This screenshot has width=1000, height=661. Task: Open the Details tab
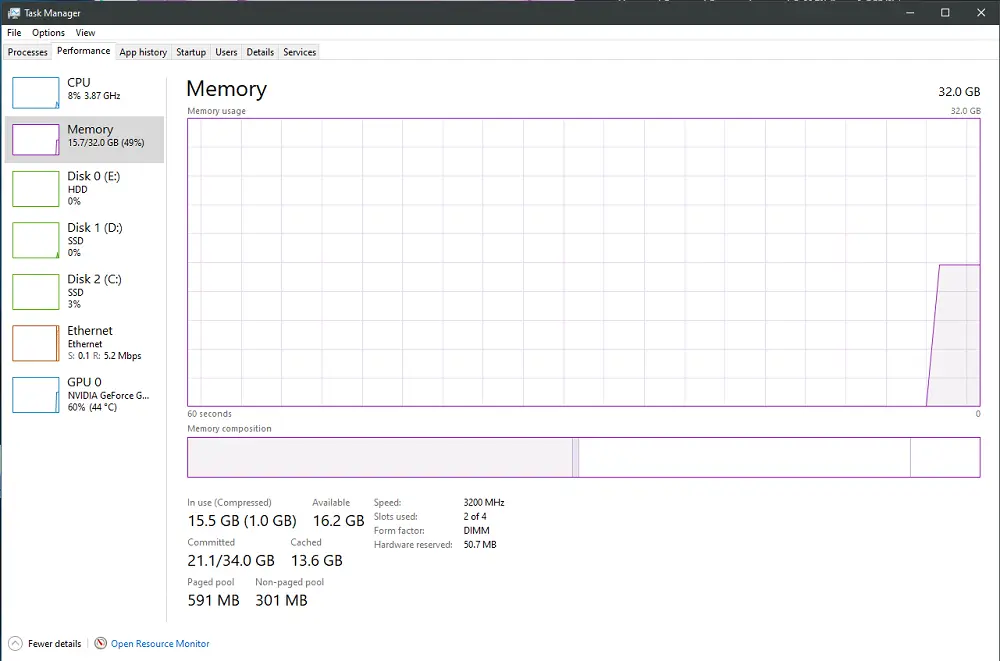(260, 52)
